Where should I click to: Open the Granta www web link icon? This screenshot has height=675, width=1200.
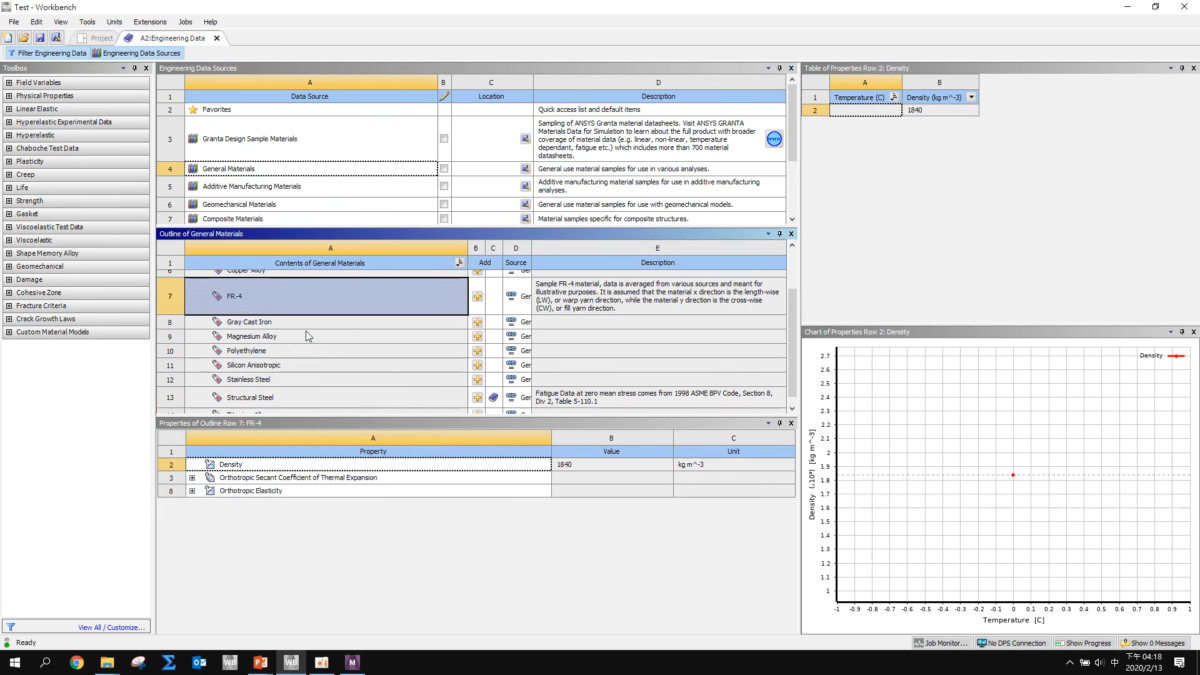tap(774, 139)
